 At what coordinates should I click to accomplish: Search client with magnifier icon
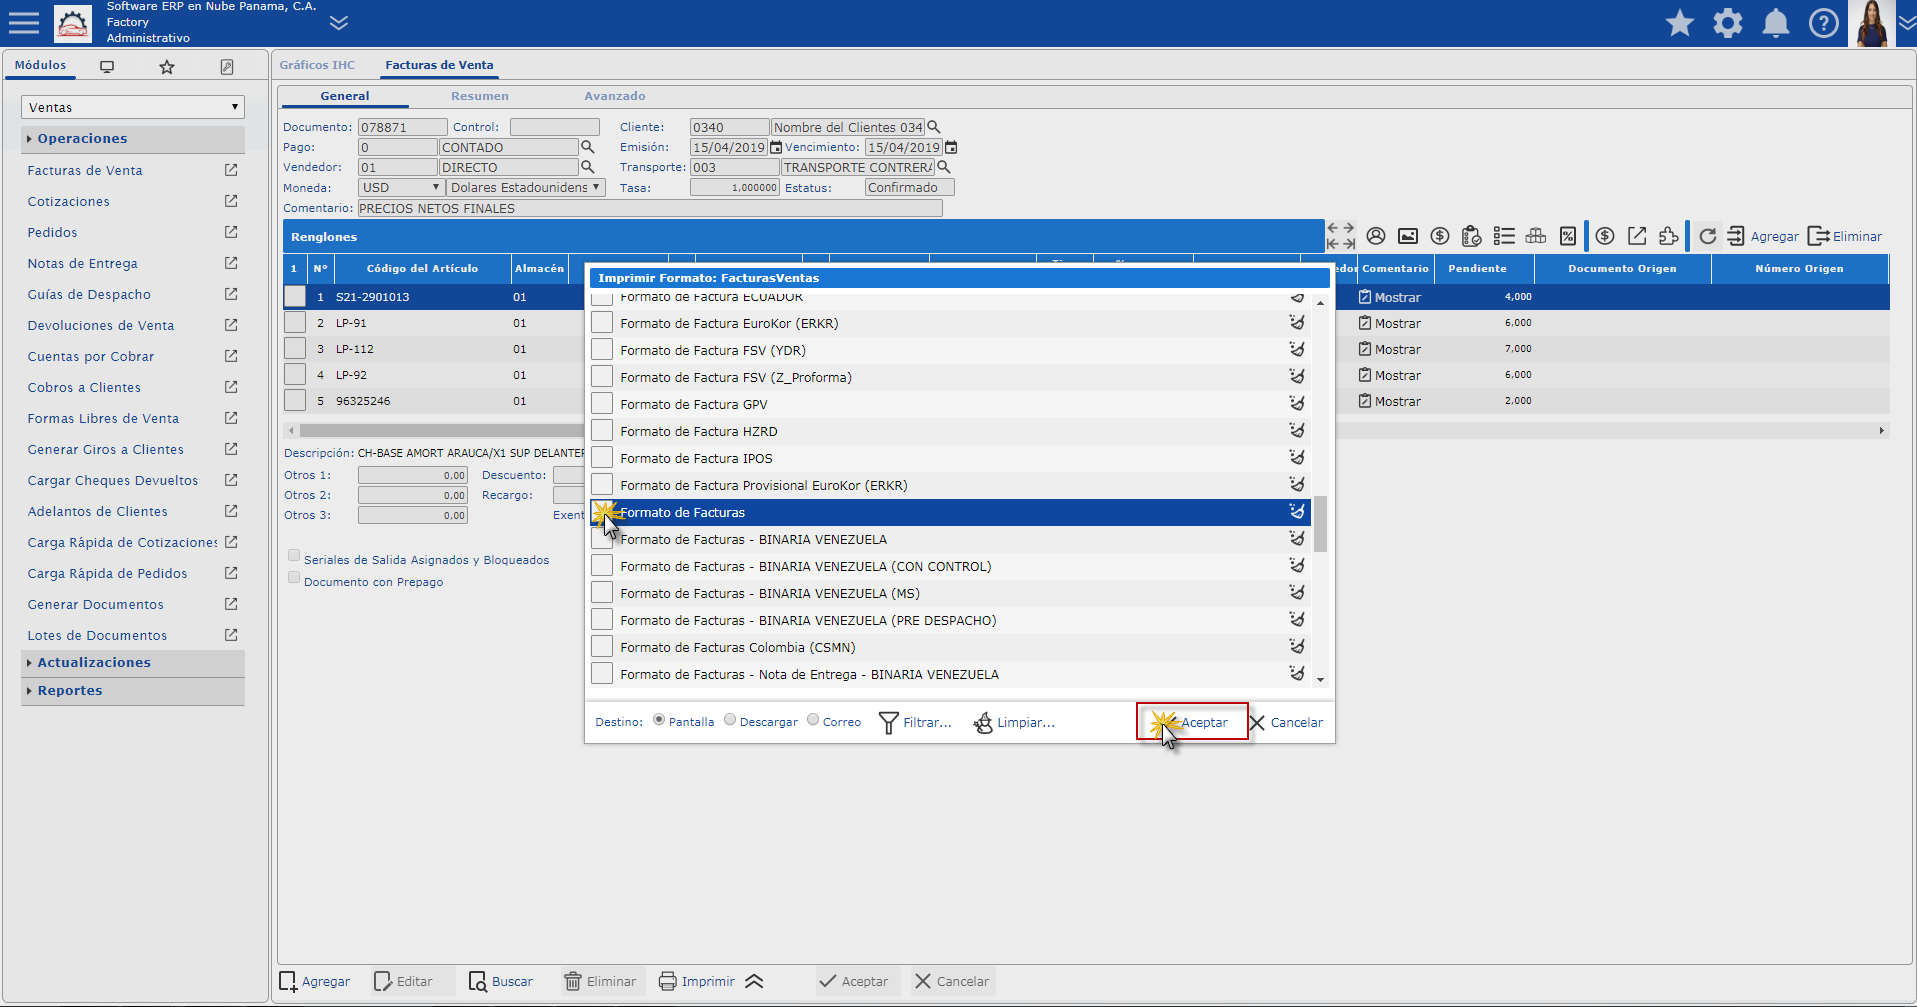point(934,127)
